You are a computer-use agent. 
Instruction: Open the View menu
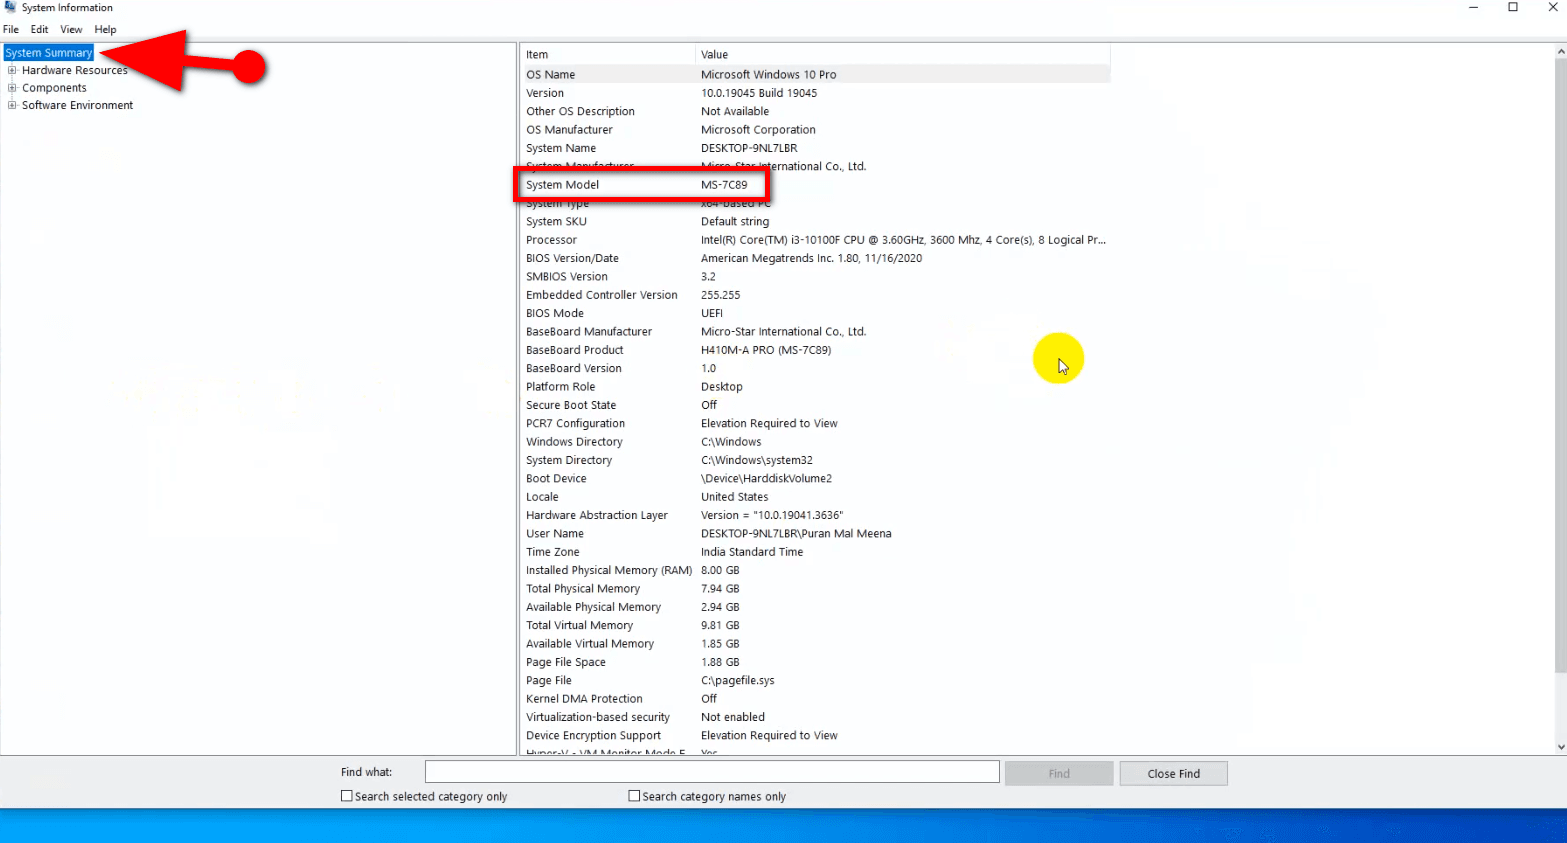pyautogui.click(x=71, y=29)
